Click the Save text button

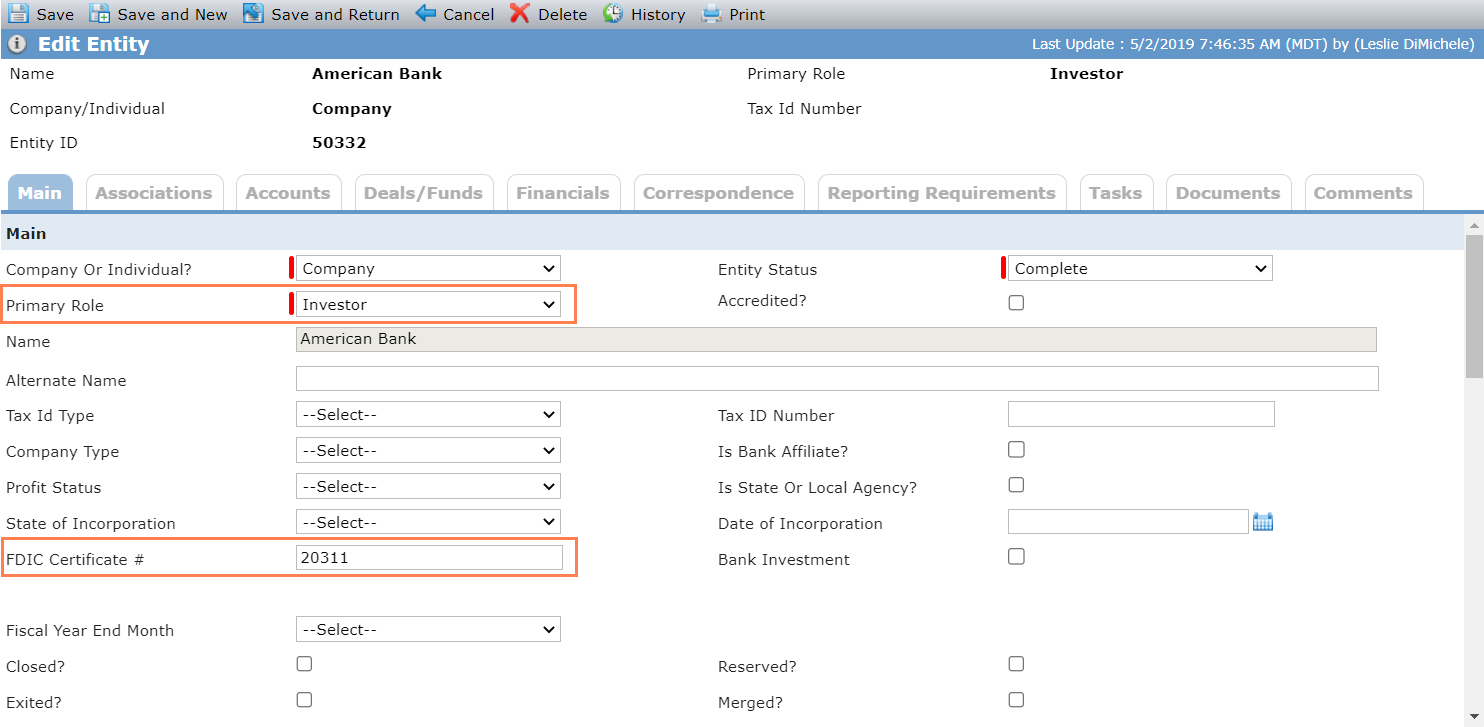pyautogui.click(x=55, y=15)
